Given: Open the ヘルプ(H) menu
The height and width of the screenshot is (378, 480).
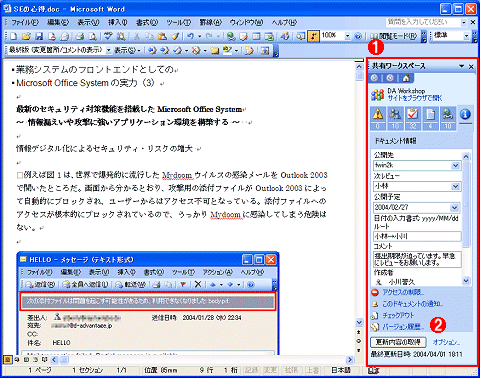Looking at the screenshot, I should 284,22.
